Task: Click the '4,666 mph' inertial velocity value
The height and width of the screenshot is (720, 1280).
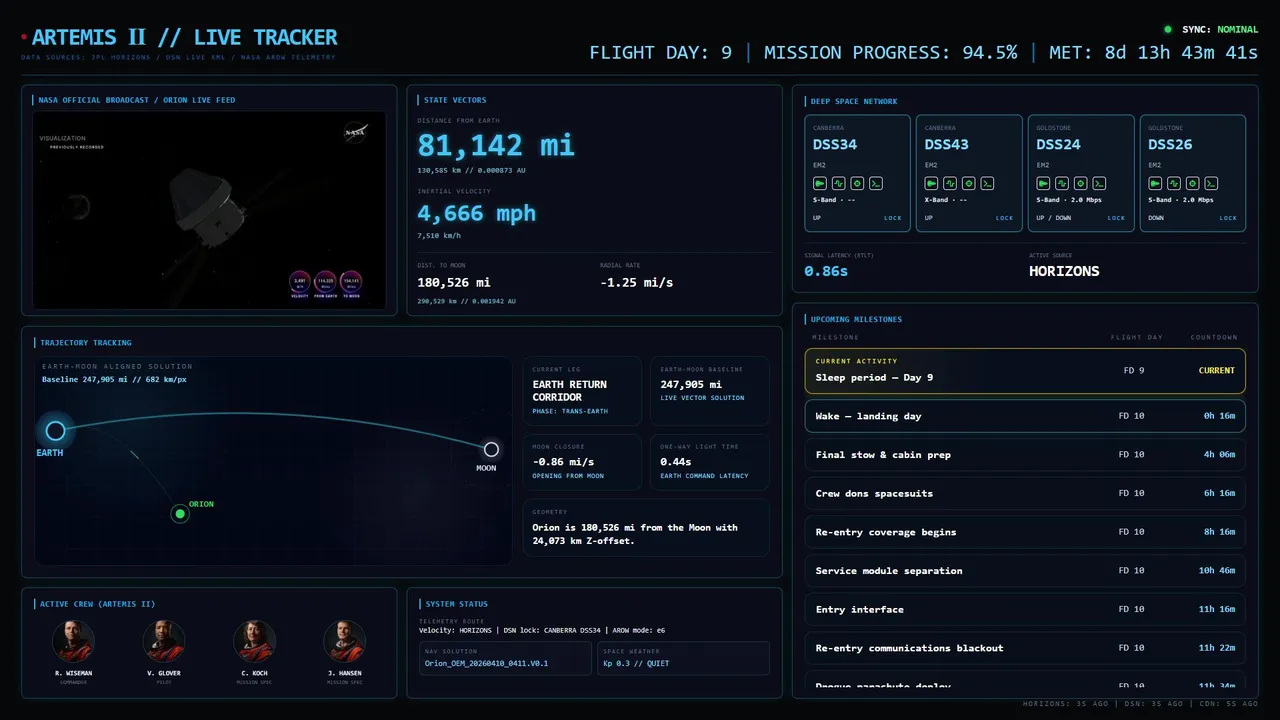Action: coord(477,213)
